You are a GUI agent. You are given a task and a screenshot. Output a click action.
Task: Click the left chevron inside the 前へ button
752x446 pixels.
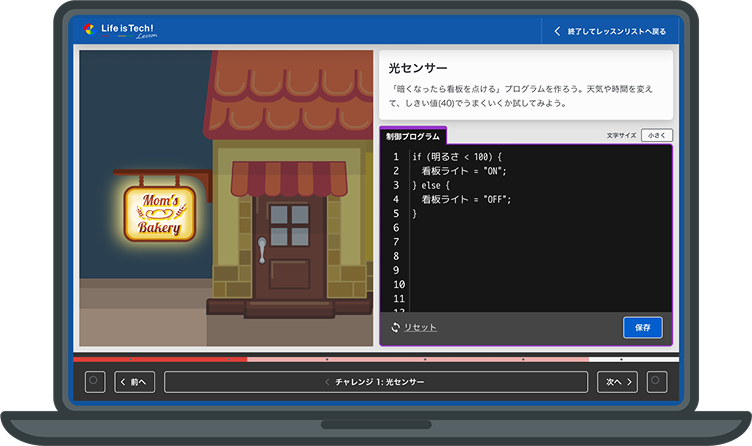124,381
